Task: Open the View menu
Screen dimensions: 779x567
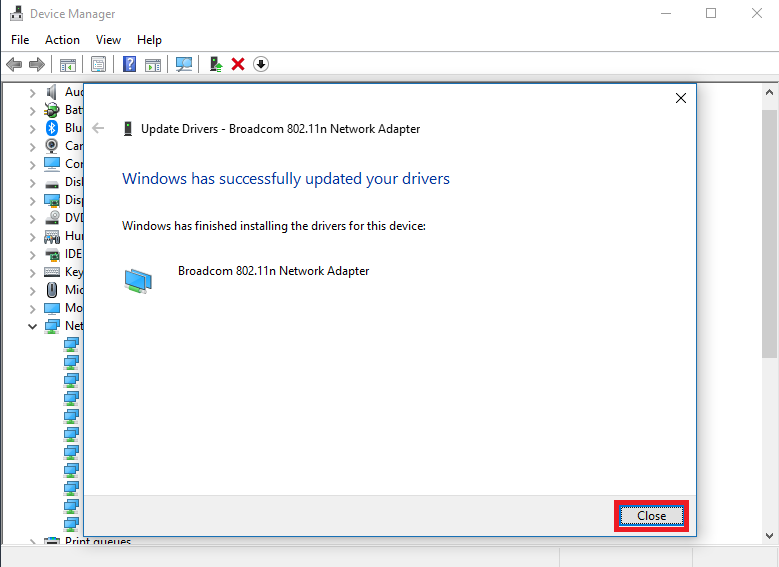Action: click(108, 40)
